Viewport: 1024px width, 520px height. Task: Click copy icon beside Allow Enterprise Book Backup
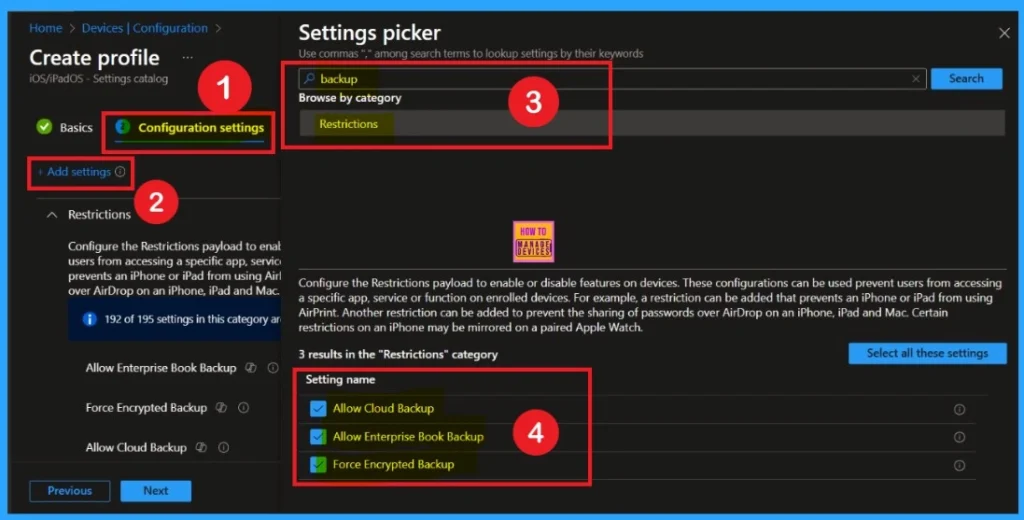[x=250, y=368]
